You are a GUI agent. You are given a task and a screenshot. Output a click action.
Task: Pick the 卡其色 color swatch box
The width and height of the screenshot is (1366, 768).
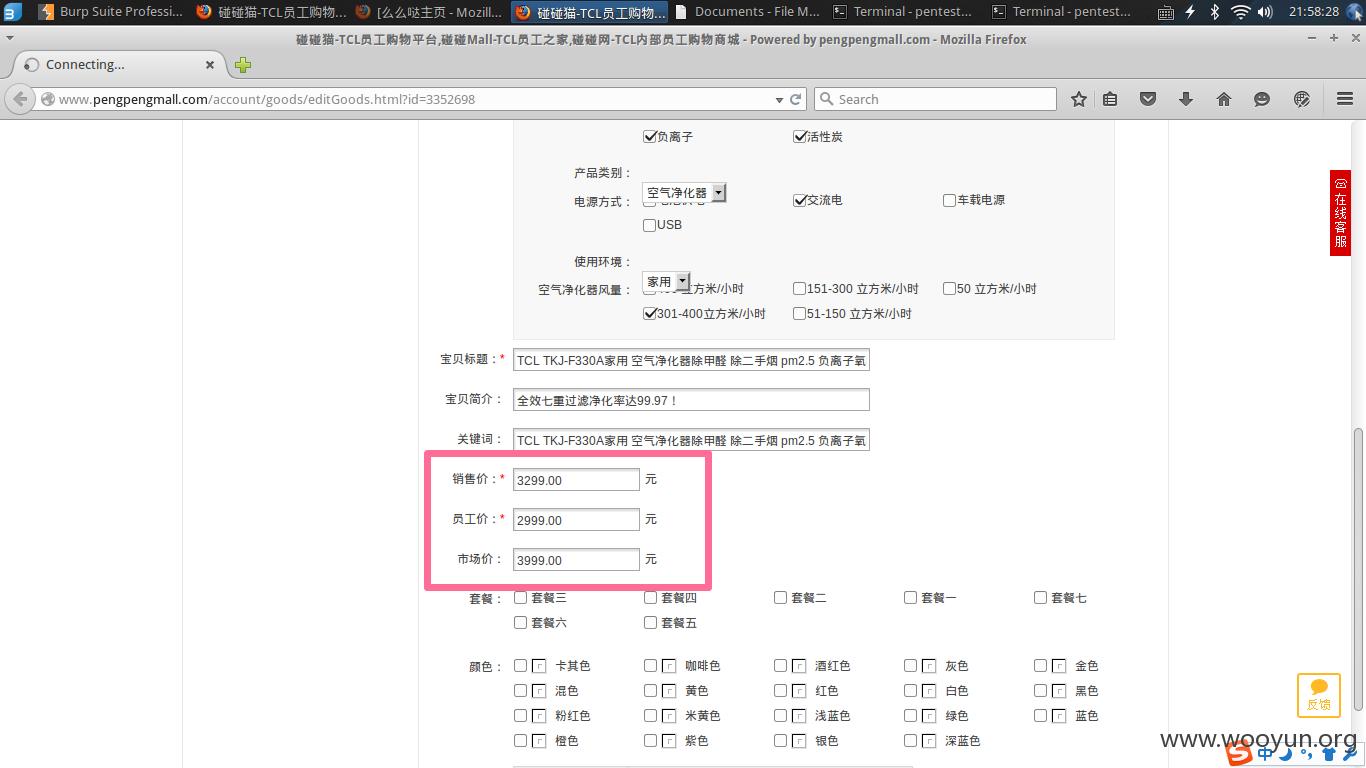[539, 665]
